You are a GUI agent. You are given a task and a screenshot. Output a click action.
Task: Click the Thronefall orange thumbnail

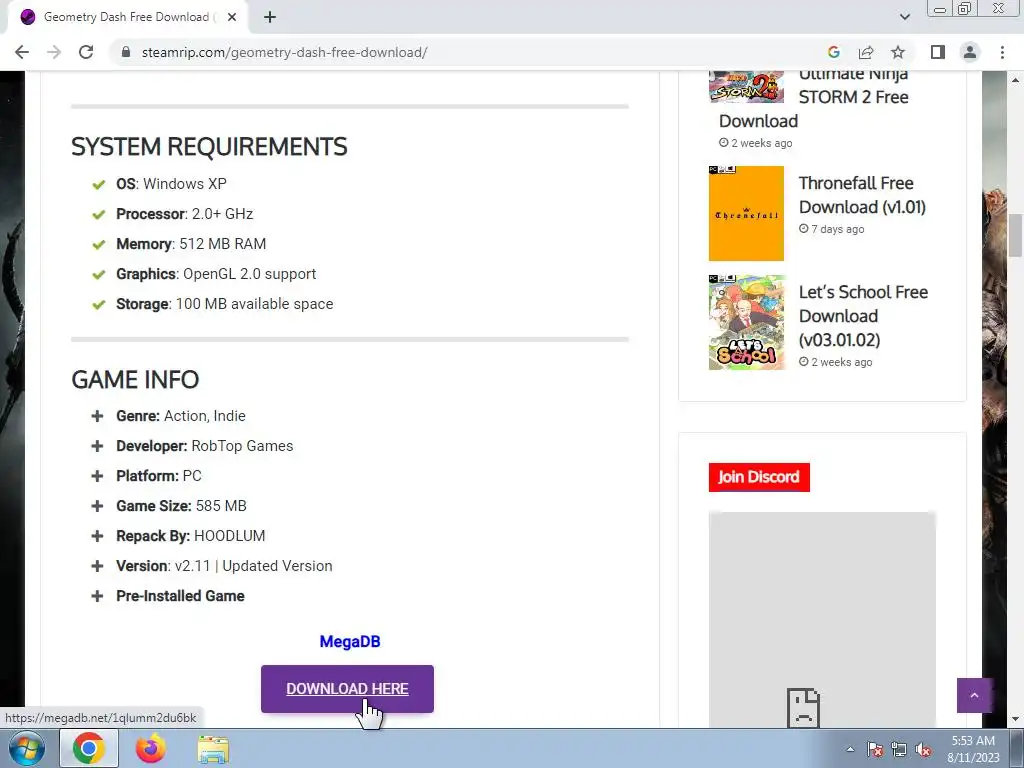click(x=746, y=213)
